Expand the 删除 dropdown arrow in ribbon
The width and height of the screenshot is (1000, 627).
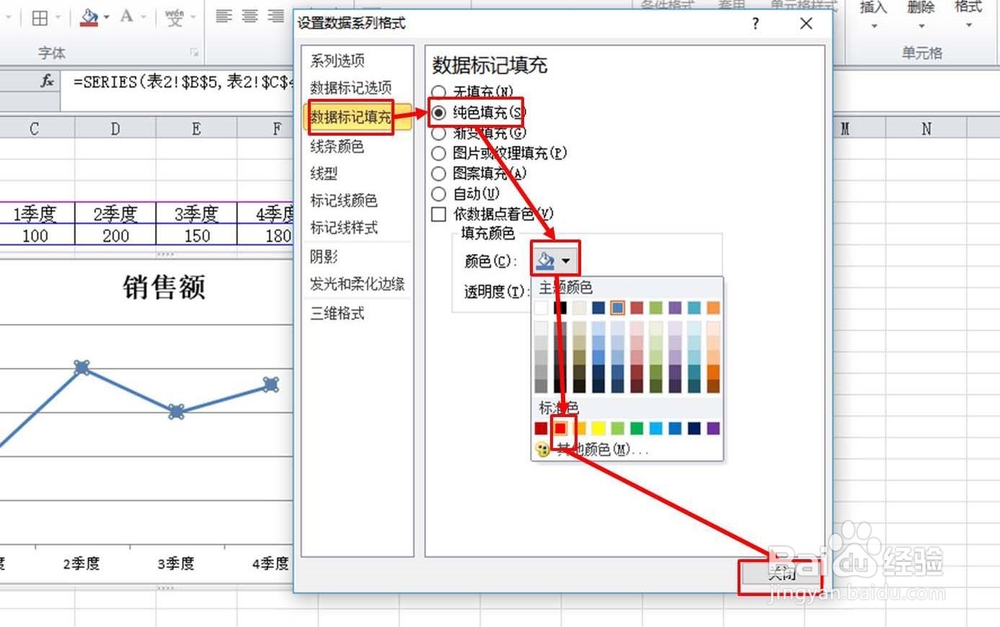(921, 26)
